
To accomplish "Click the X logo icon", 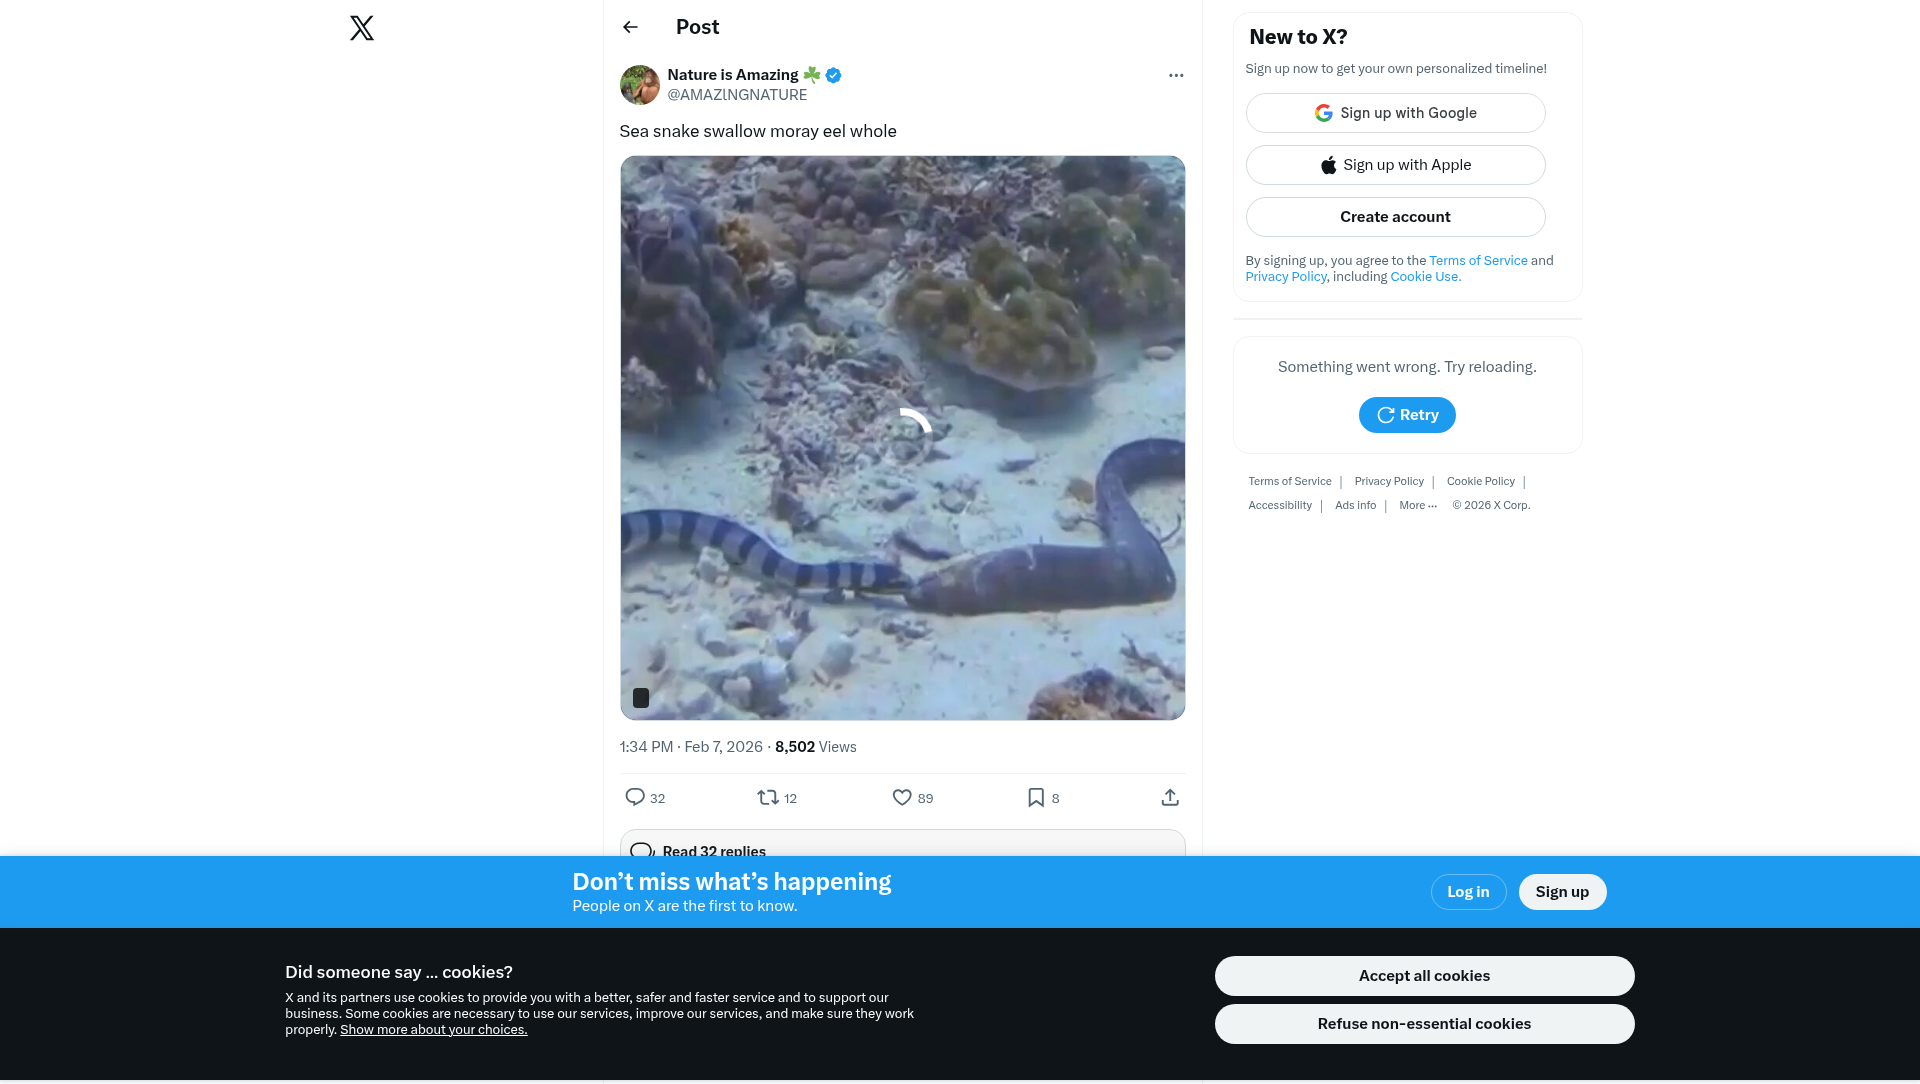I will [362, 28].
